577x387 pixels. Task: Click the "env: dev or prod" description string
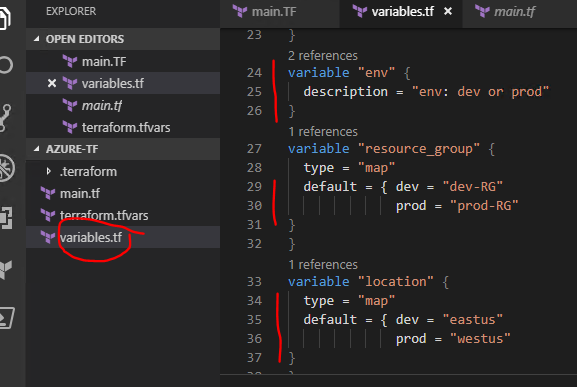[x=480, y=92]
